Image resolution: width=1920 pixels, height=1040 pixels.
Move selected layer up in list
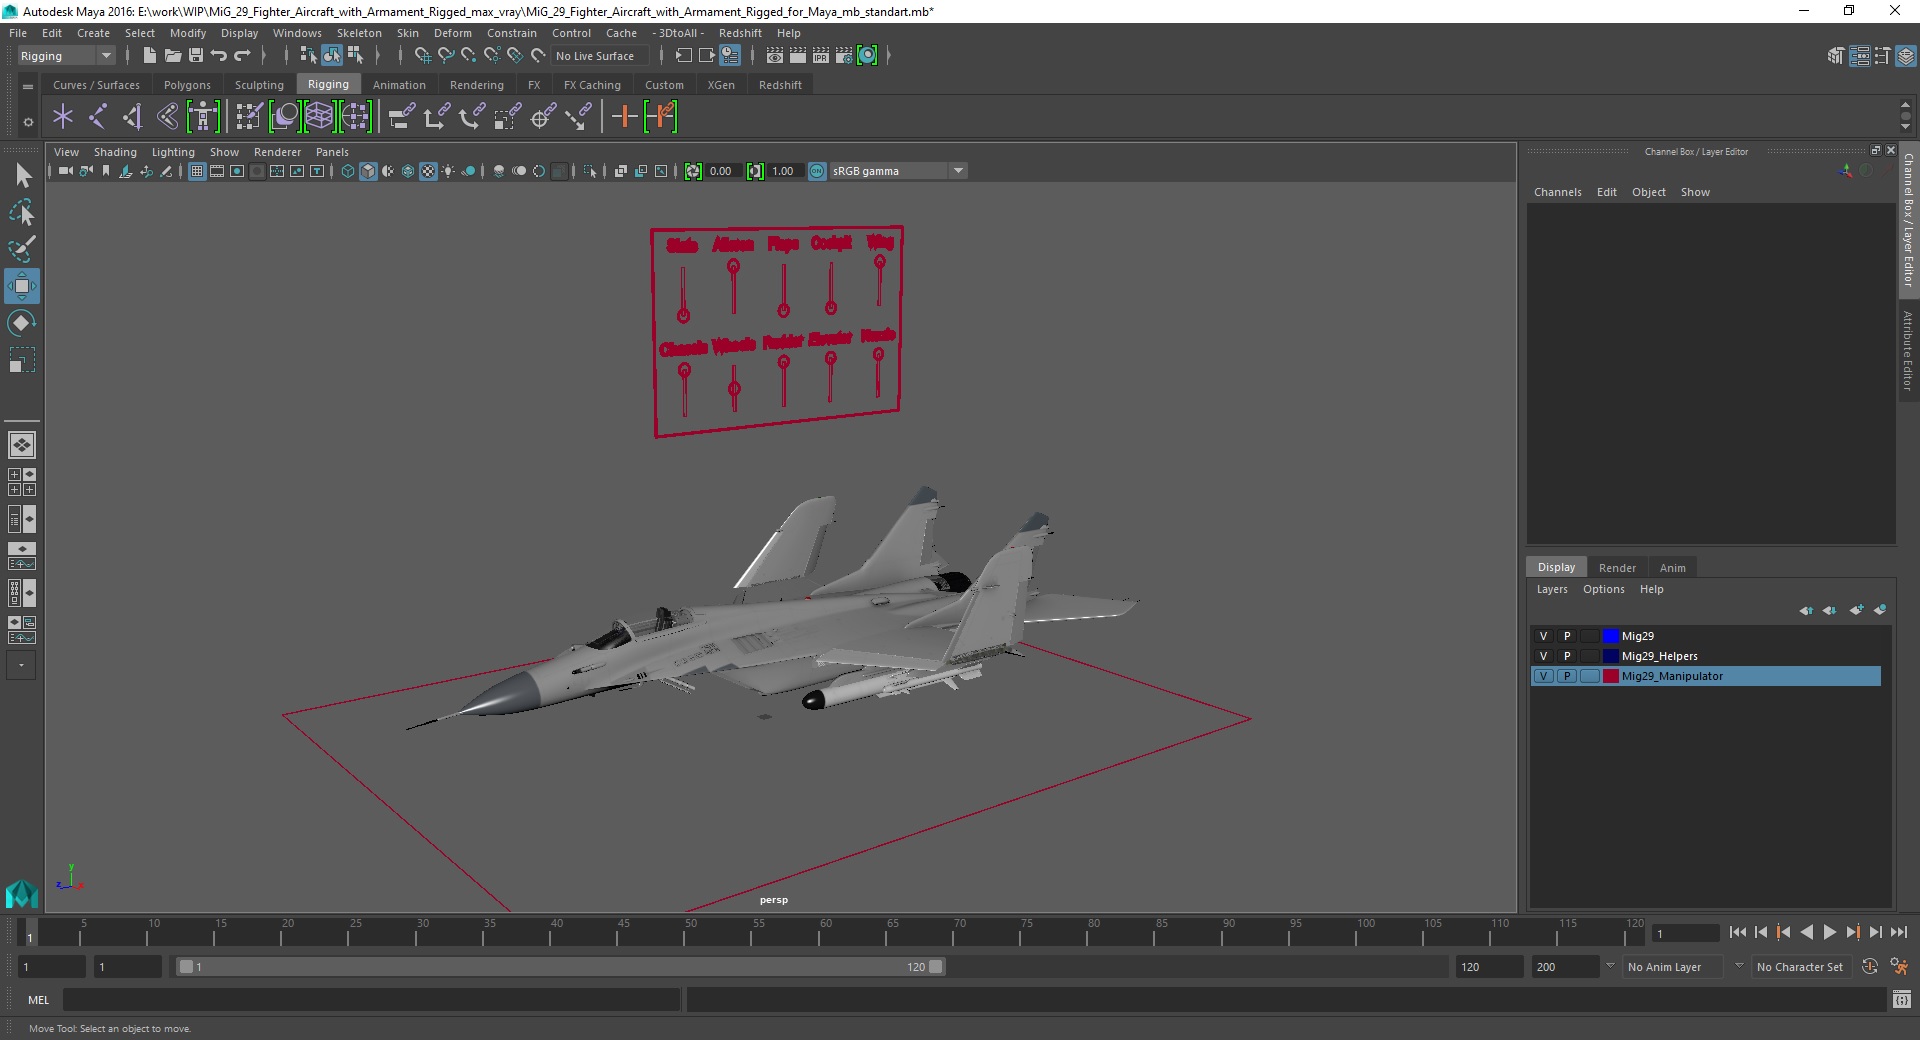coord(1806,610)
